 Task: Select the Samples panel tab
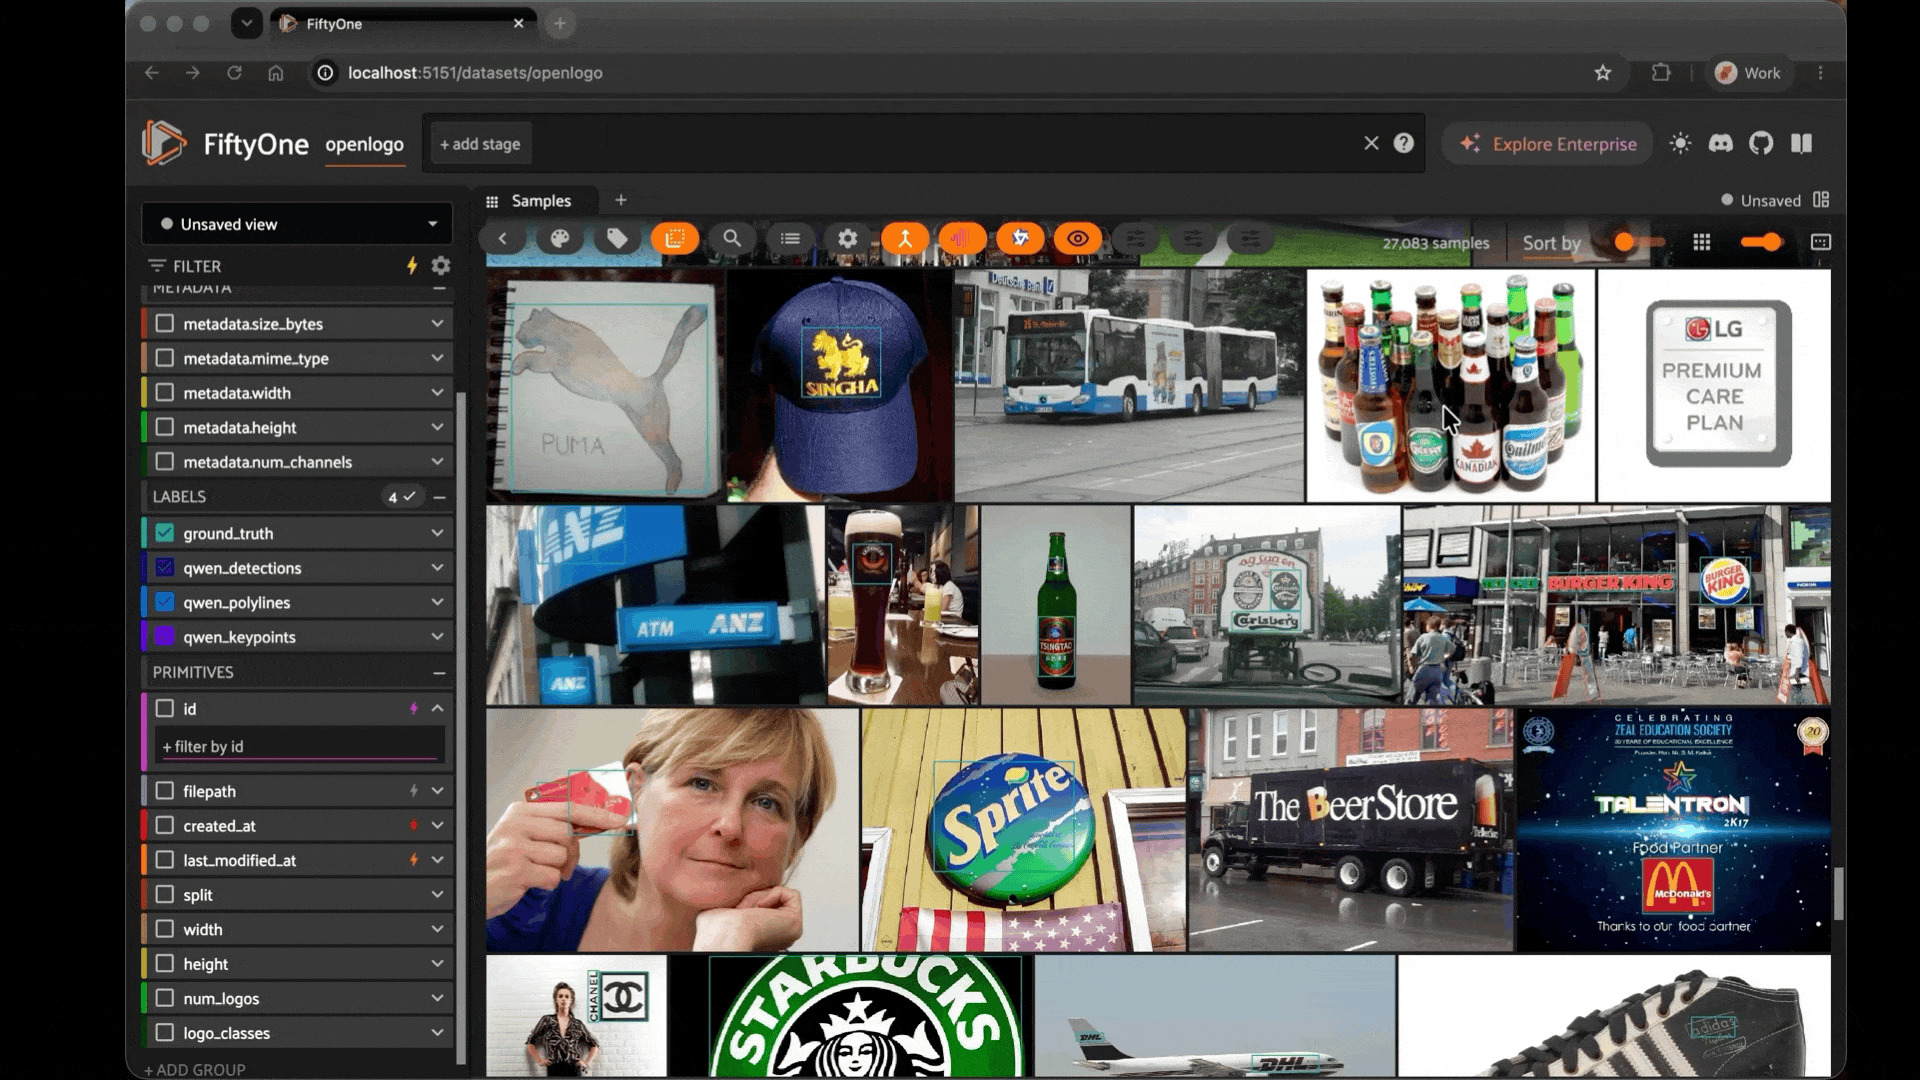click(x=529, y=201)
